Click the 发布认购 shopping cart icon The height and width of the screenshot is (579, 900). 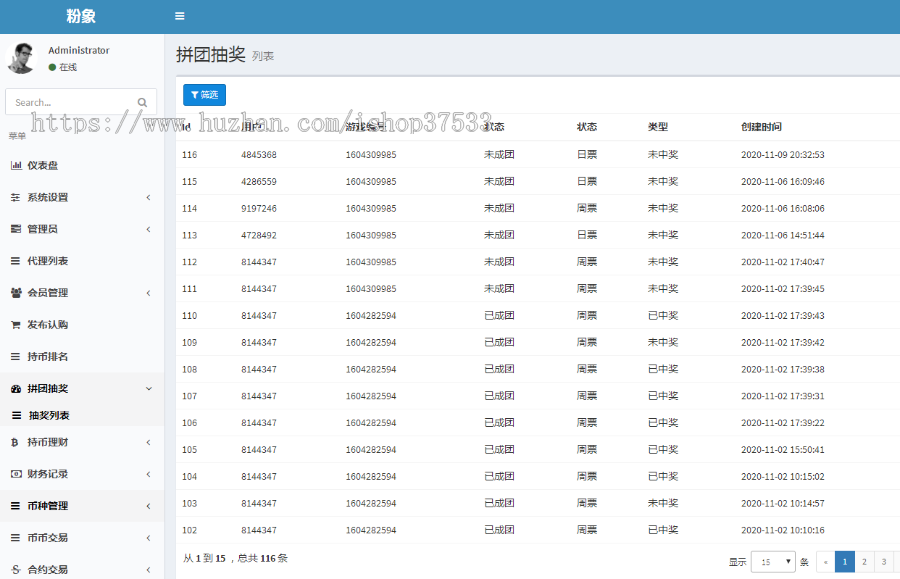15,325
